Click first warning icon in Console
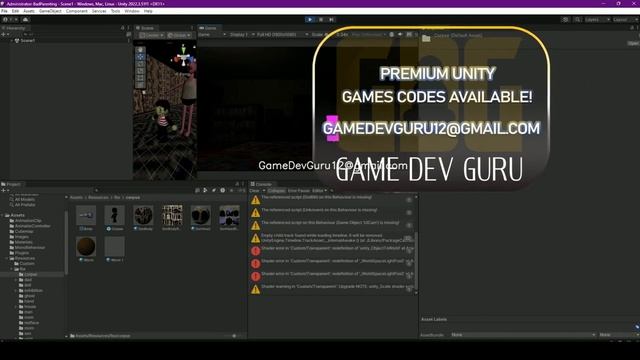Viewport: 640px width, 360px height. 256,200
